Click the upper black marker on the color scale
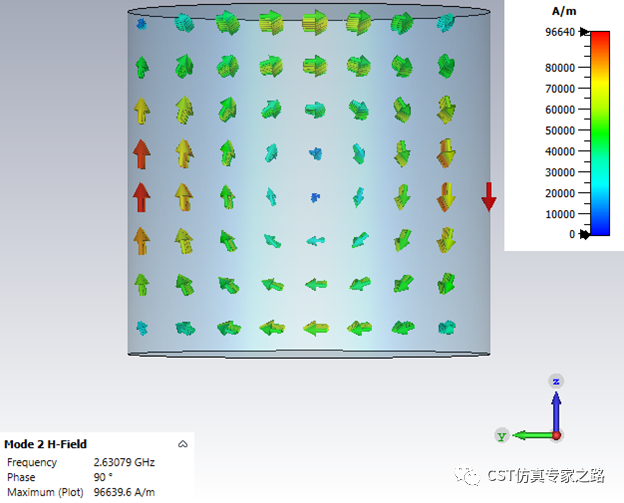The width and height of the screenshot is (624, 503). pos(584,31)
